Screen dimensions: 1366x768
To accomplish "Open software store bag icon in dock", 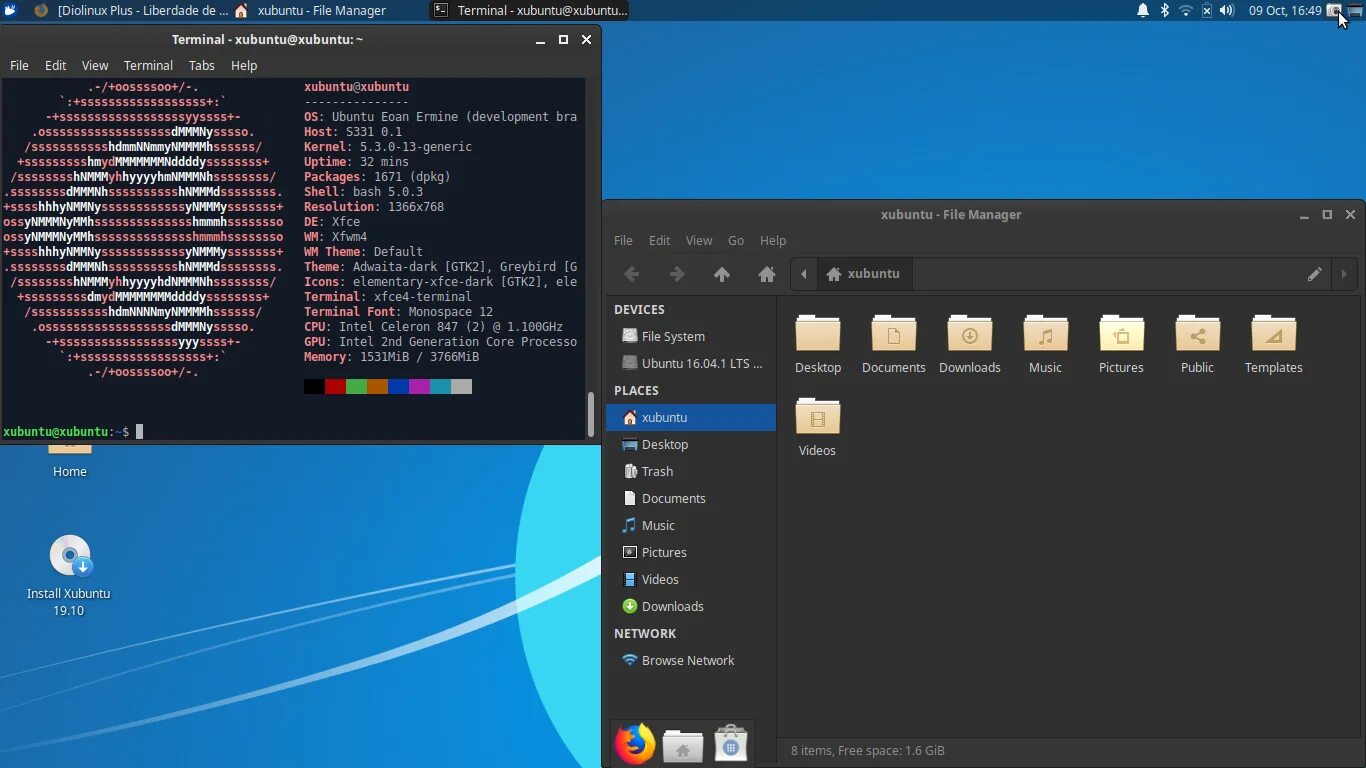I will coord(731,744).
